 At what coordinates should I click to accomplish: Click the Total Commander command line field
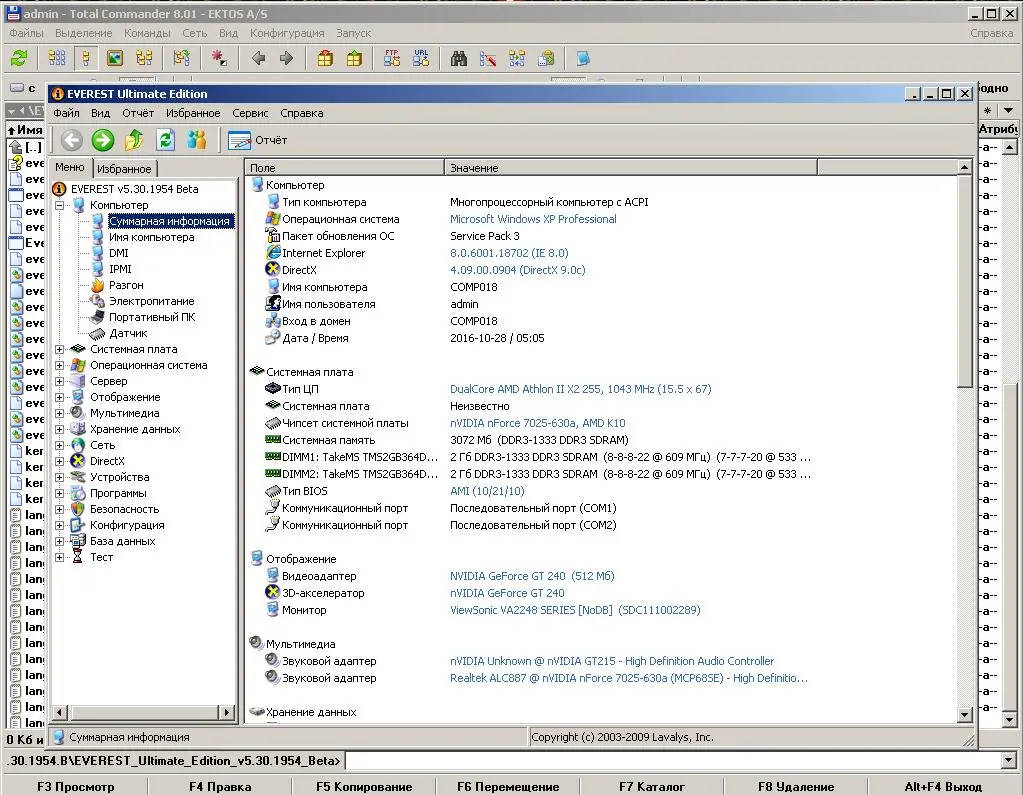[673, 760]
